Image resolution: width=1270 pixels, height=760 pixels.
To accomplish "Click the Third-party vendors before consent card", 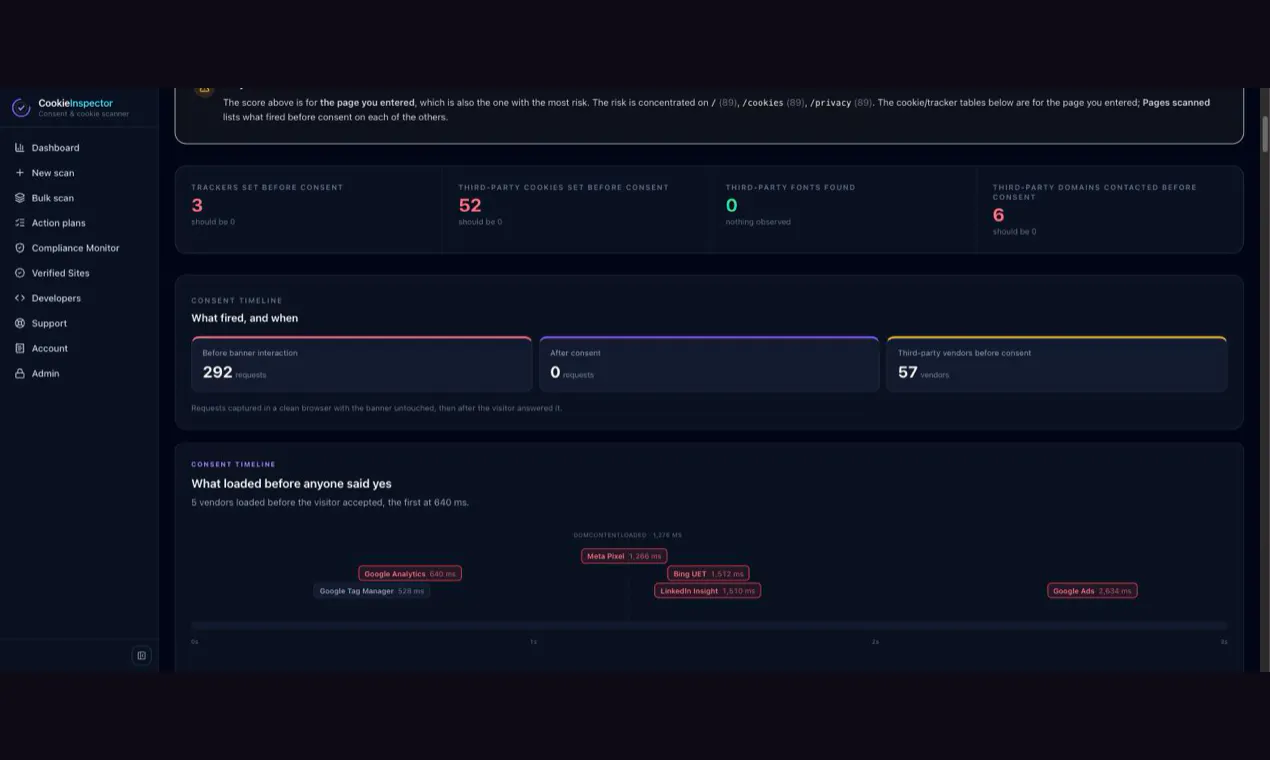I will (x=1057, y=364).
